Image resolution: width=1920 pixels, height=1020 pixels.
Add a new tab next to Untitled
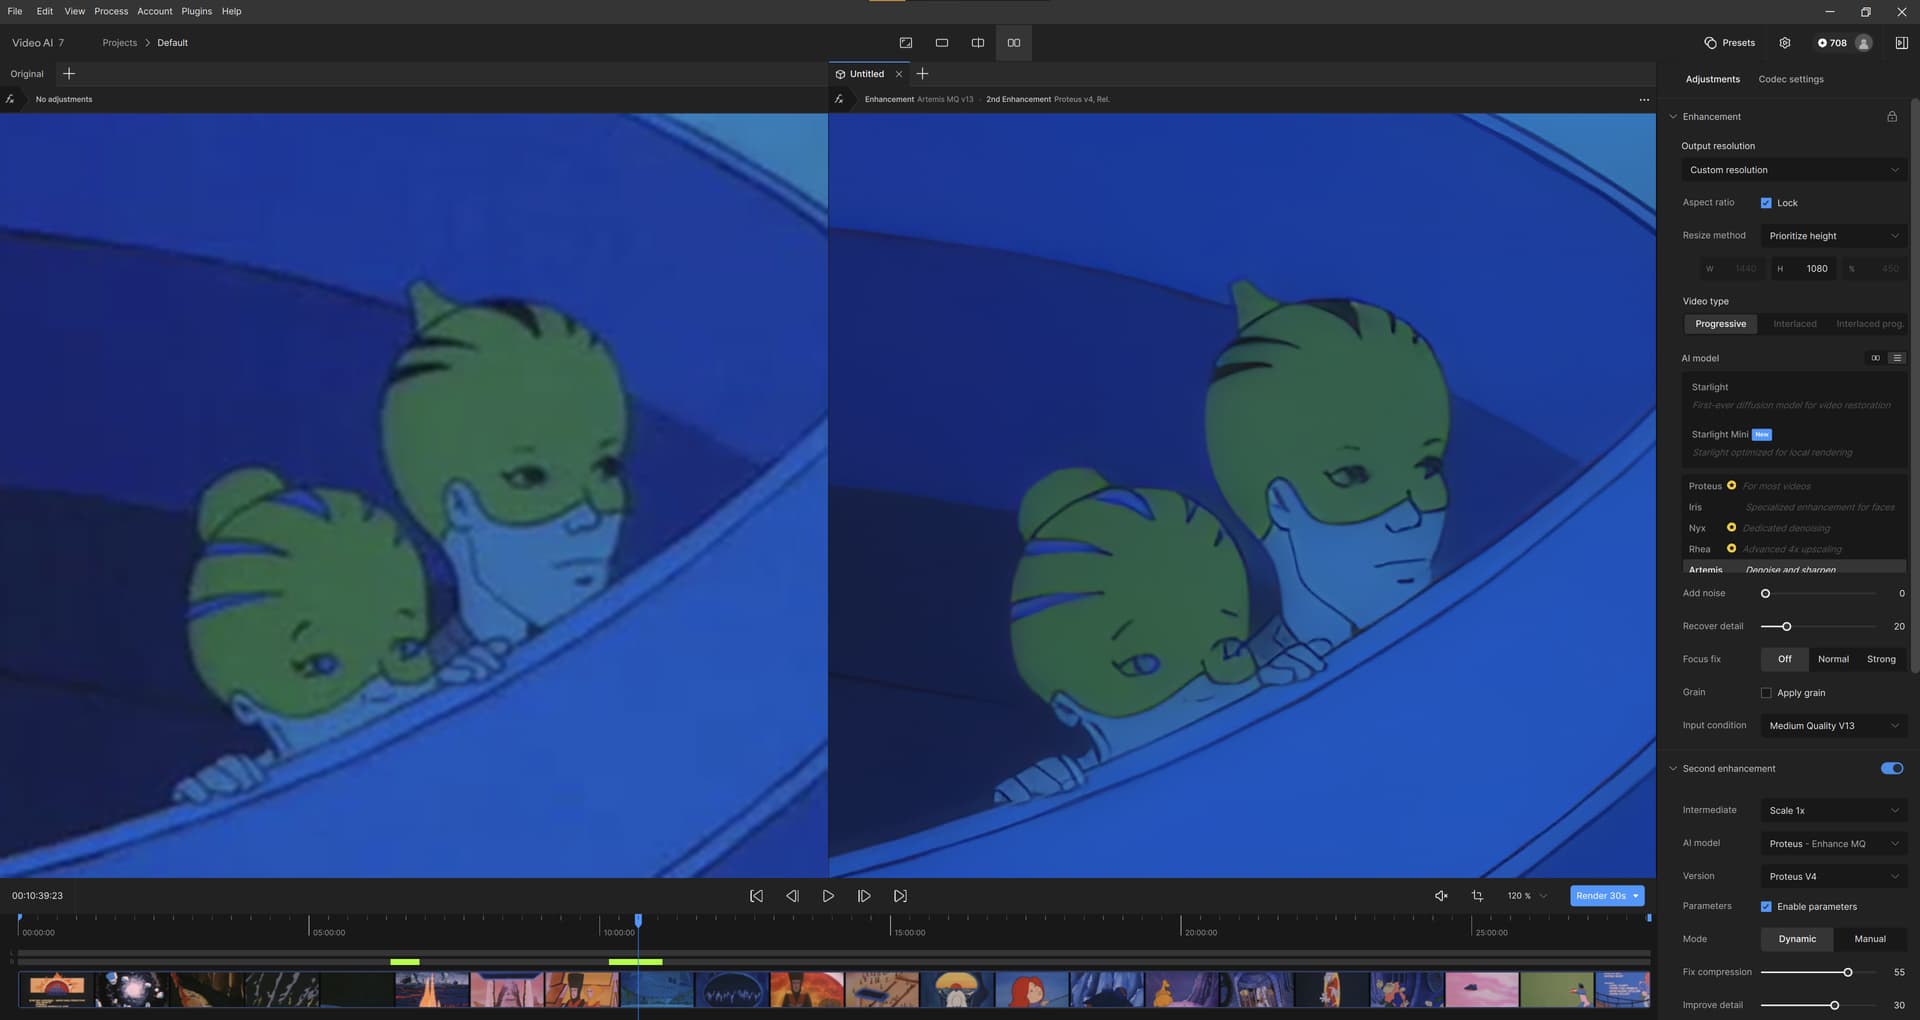tap(922, 74)
